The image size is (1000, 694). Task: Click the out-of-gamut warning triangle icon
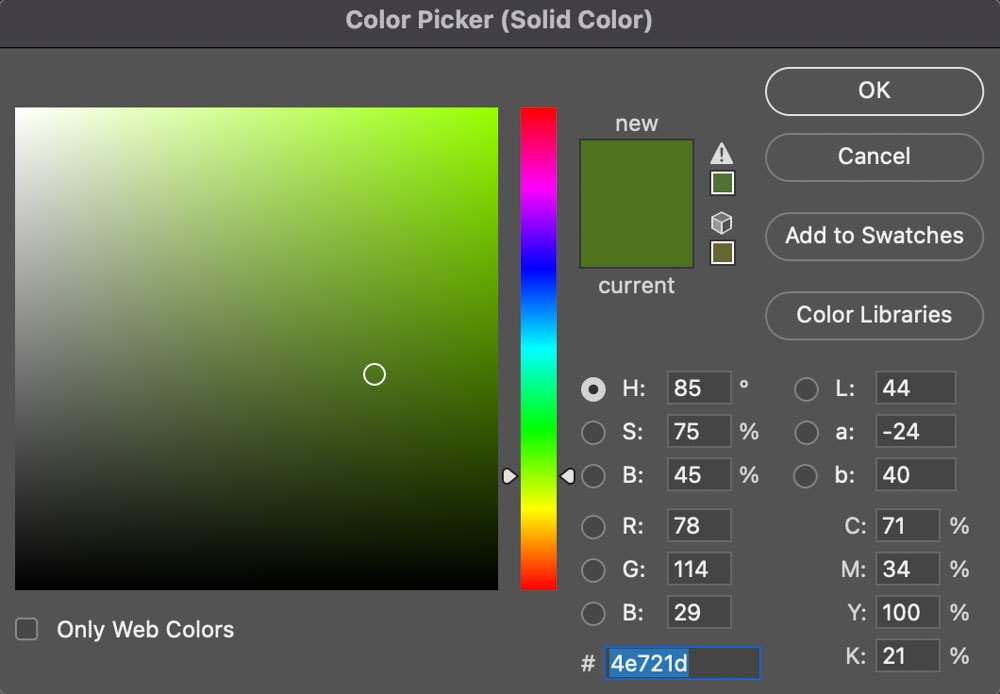pos(722,153)
